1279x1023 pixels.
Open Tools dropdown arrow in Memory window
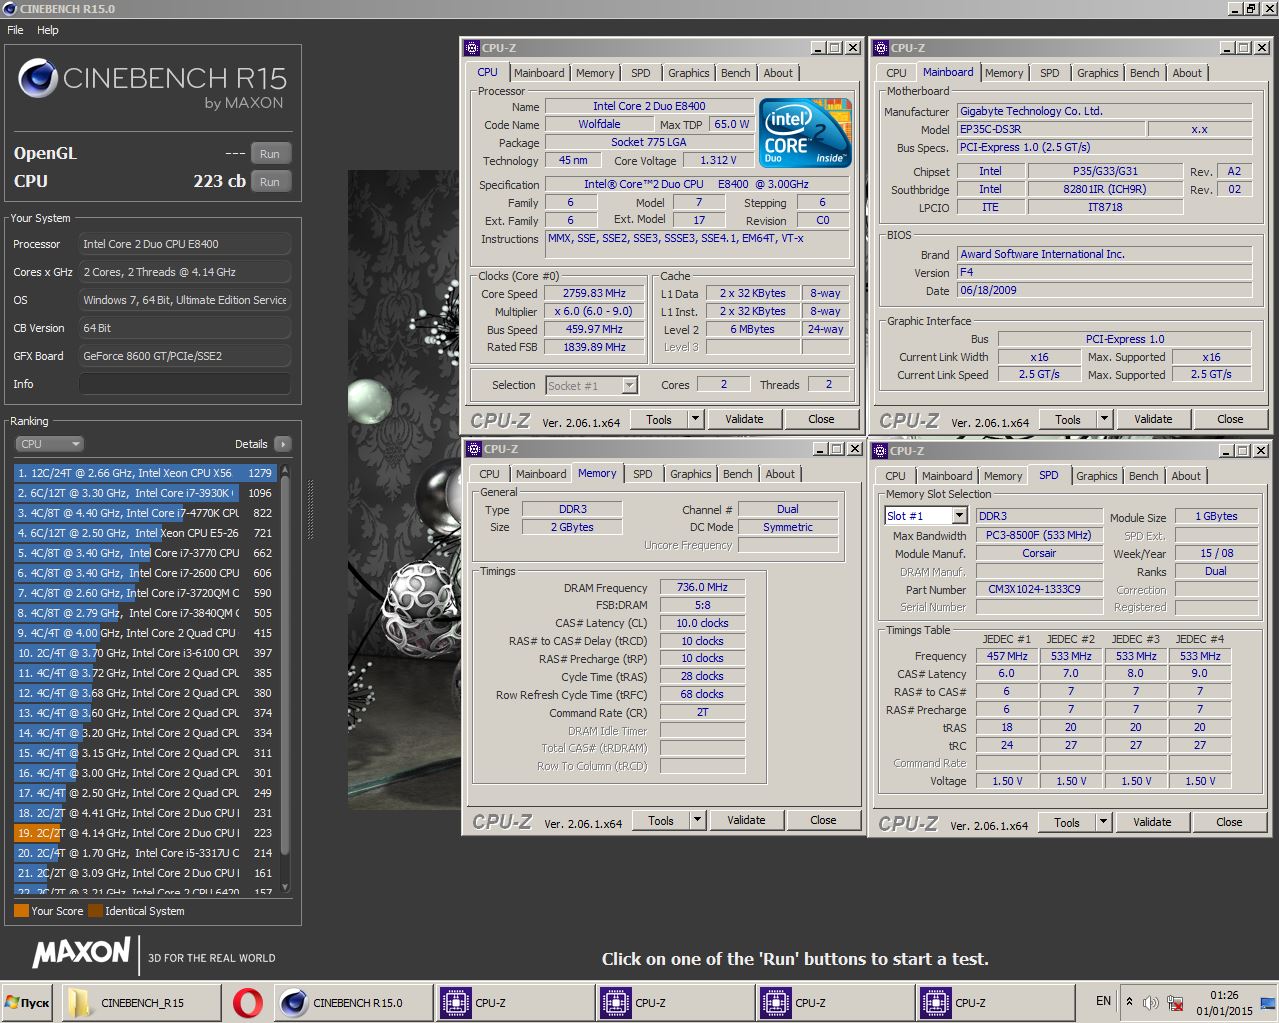[x=698, y=820]
